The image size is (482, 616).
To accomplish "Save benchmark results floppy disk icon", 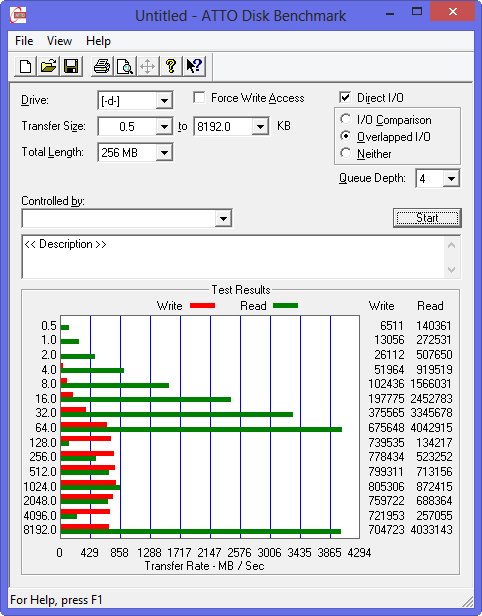I will 71,66.
